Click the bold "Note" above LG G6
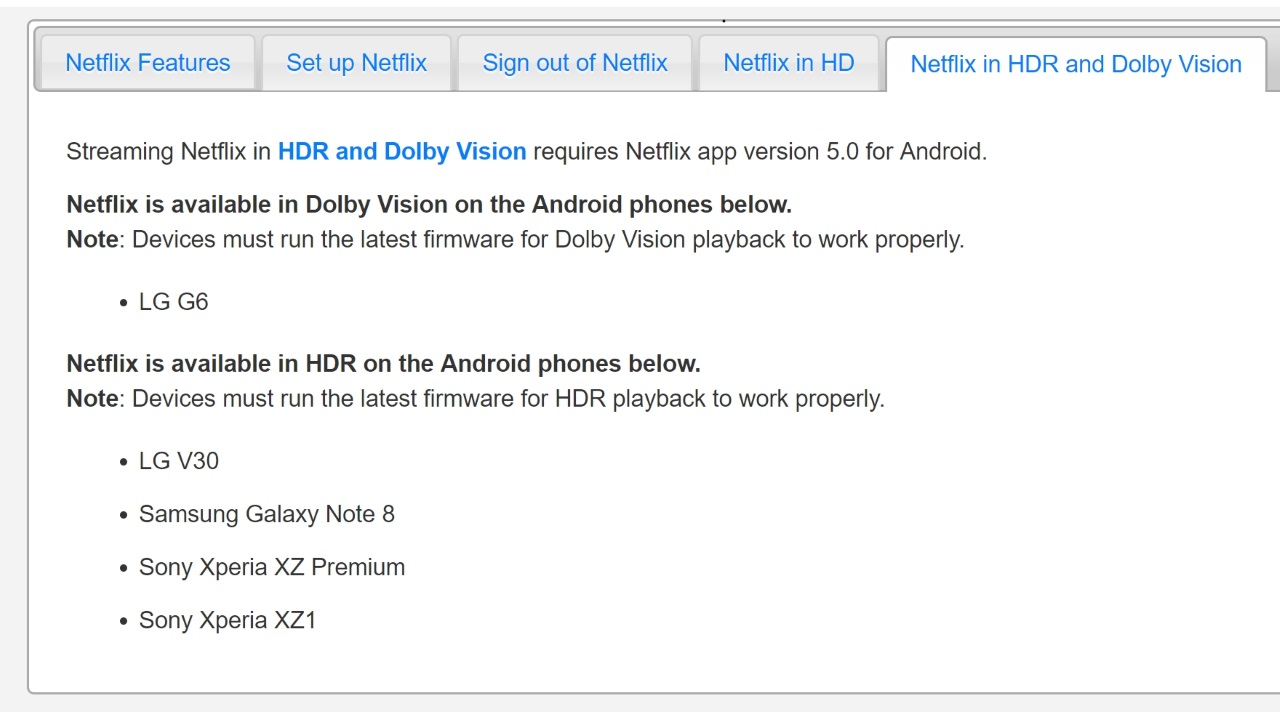 coord(92,240)
